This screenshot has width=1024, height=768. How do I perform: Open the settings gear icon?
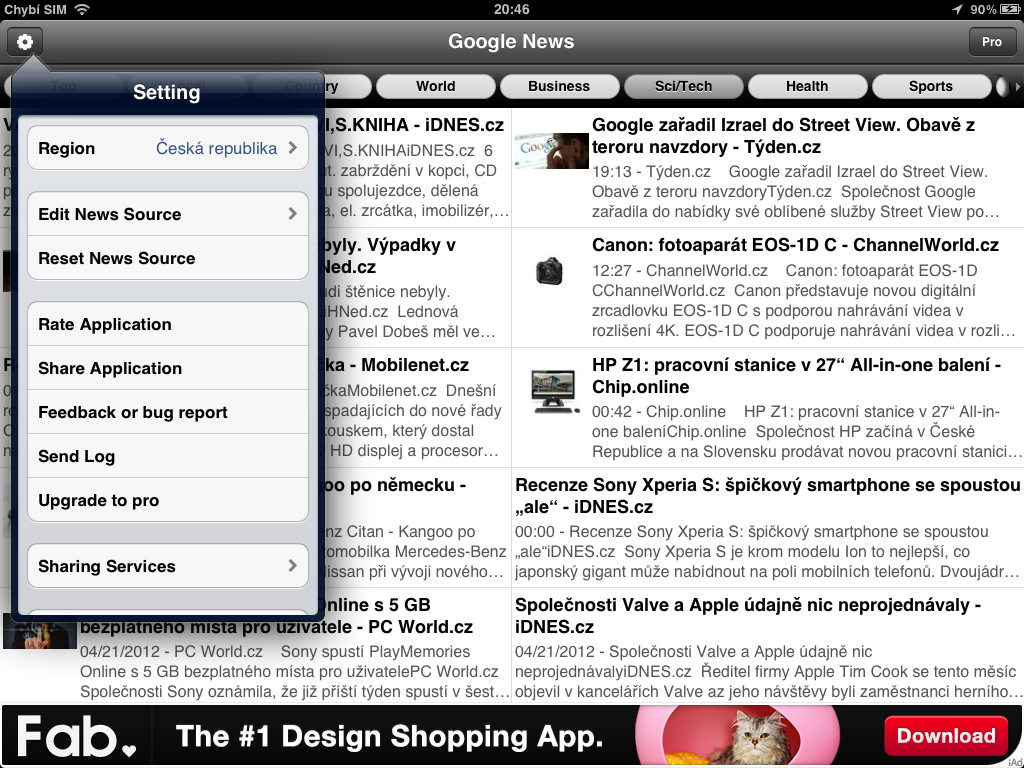click(25, 42)
